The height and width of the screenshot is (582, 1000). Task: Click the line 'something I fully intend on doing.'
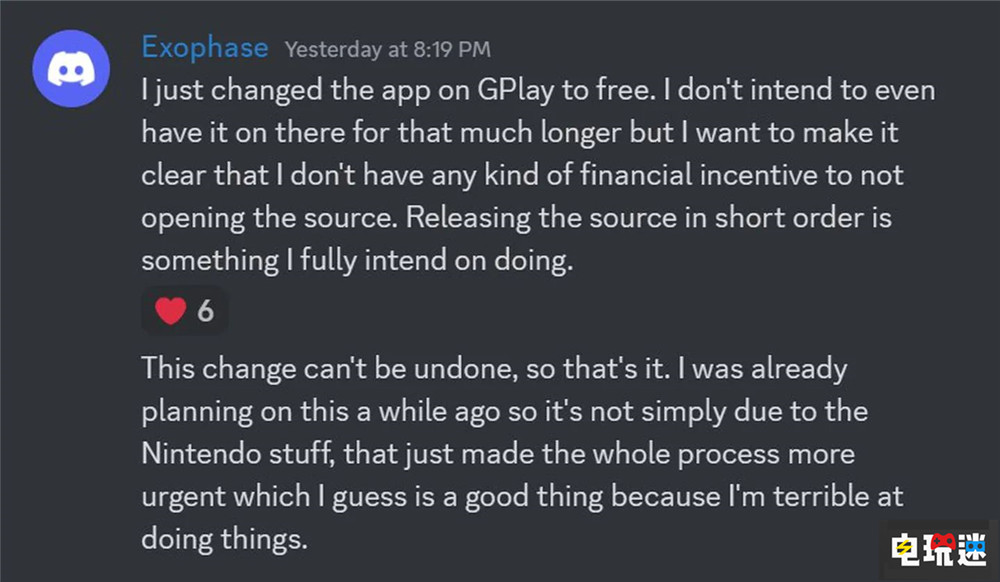[357, 261]
